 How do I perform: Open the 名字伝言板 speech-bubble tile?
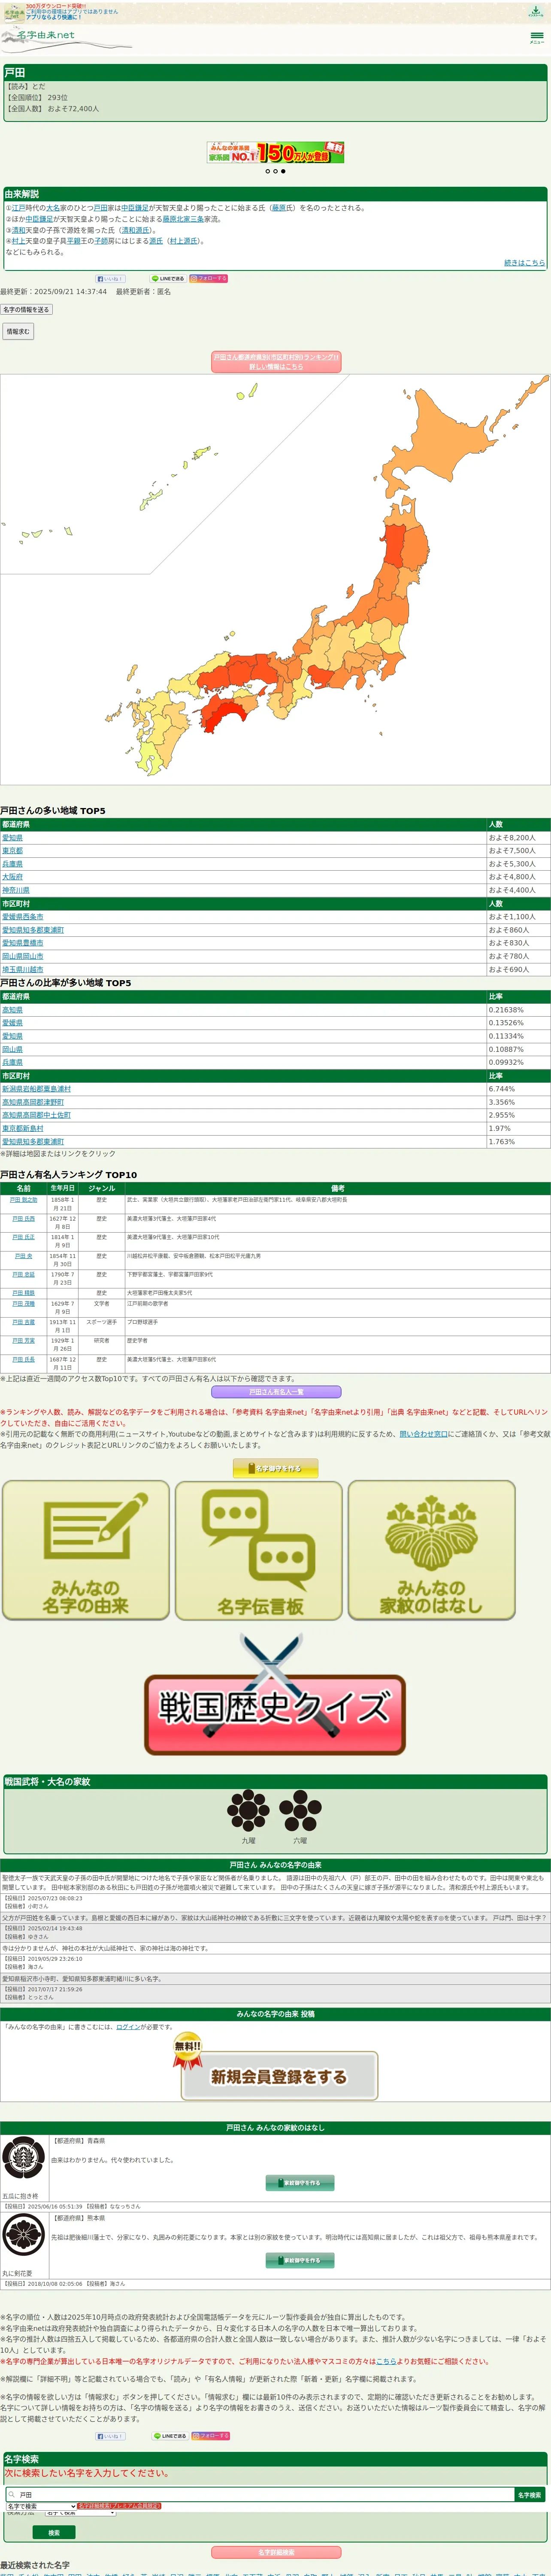coord(259,1549)
